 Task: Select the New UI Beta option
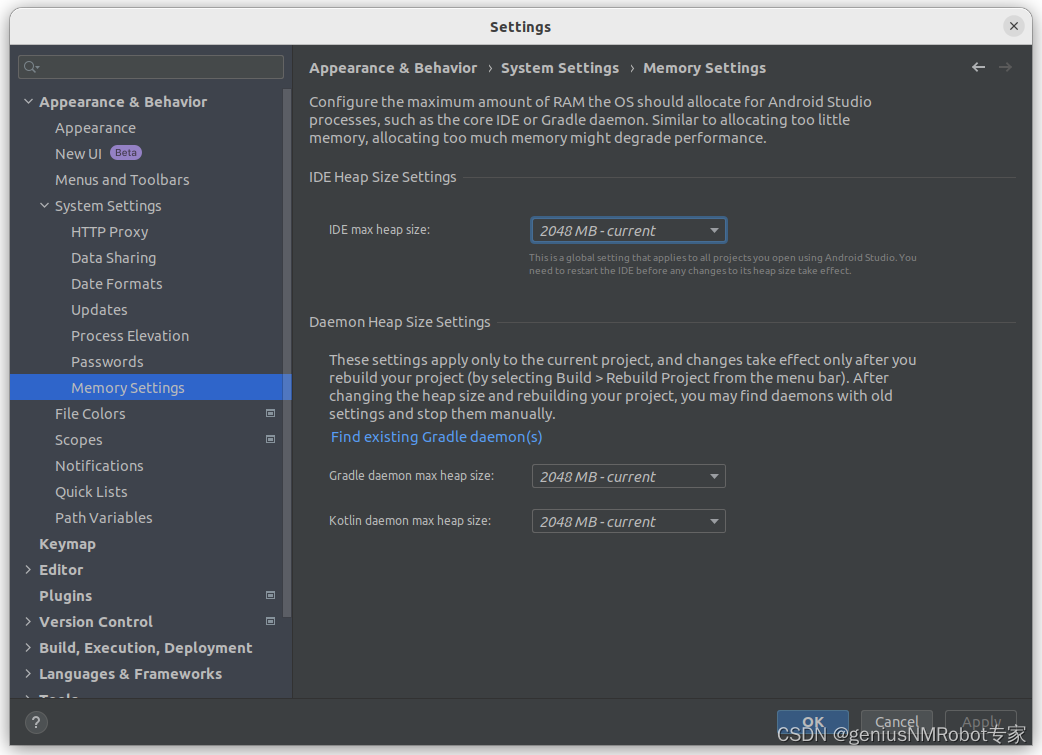[78, 153]
